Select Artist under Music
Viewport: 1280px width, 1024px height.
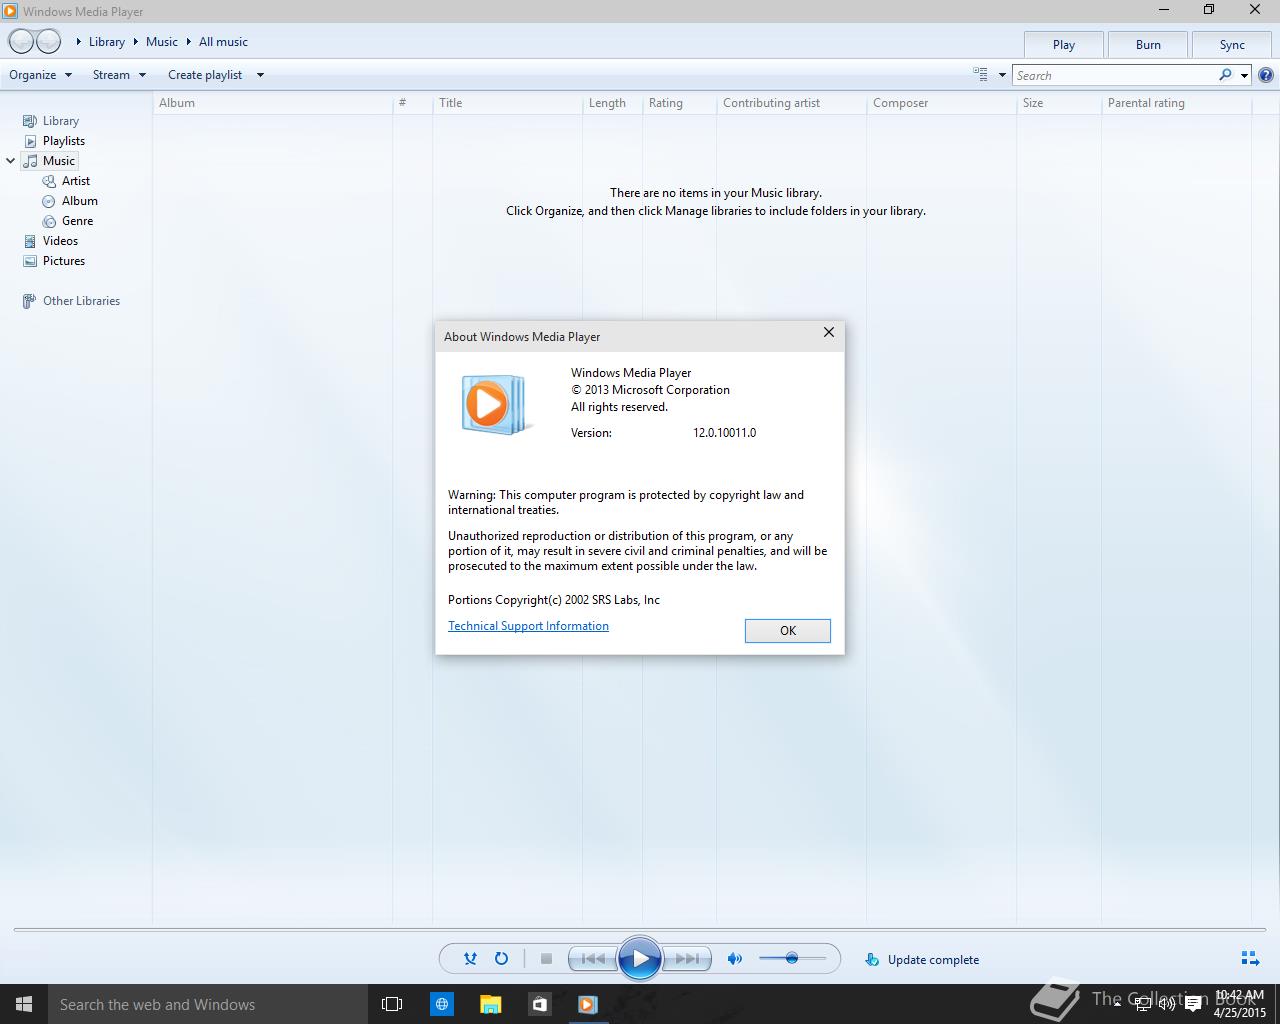pos(75,181)
